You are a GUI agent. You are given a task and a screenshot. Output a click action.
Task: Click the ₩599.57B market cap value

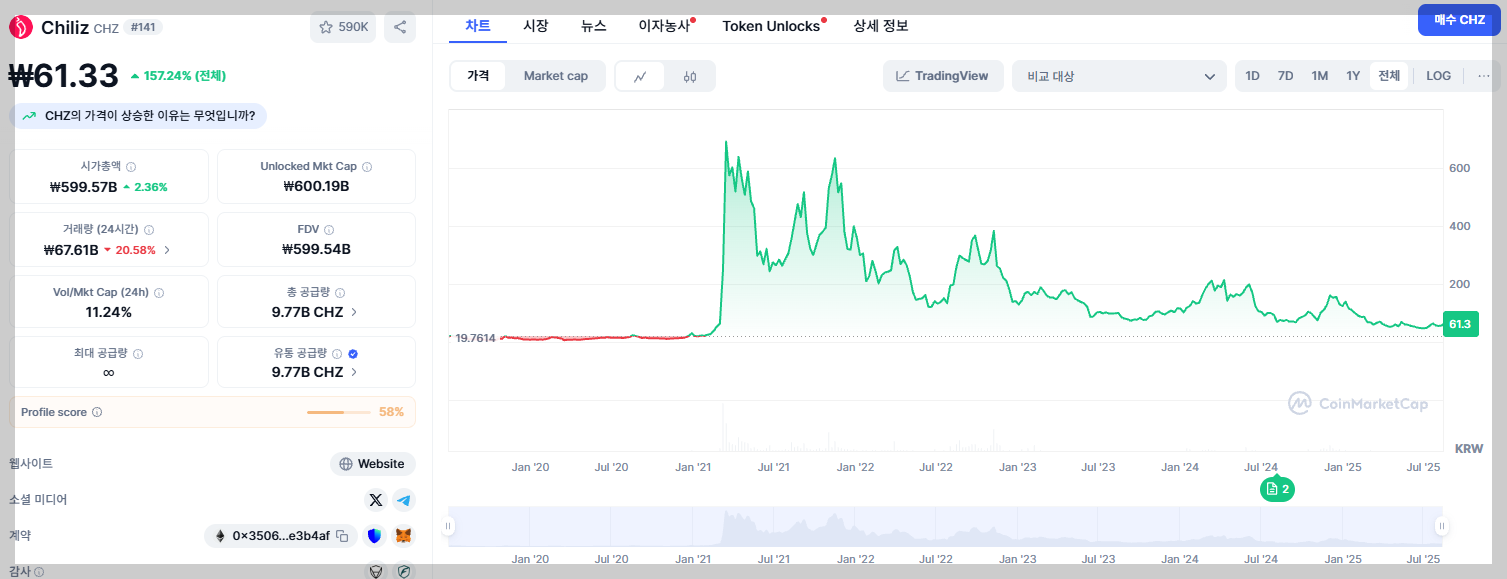83,187
